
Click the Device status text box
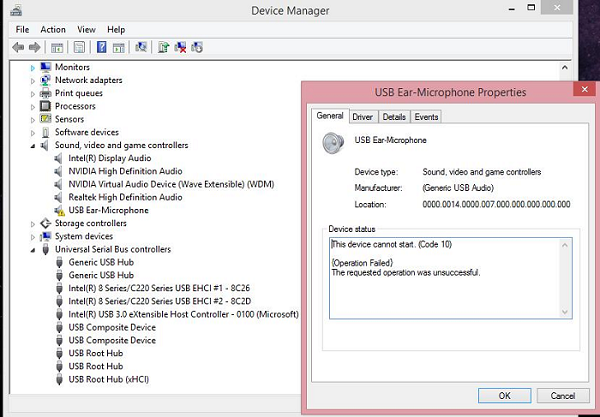coord(450,278)
